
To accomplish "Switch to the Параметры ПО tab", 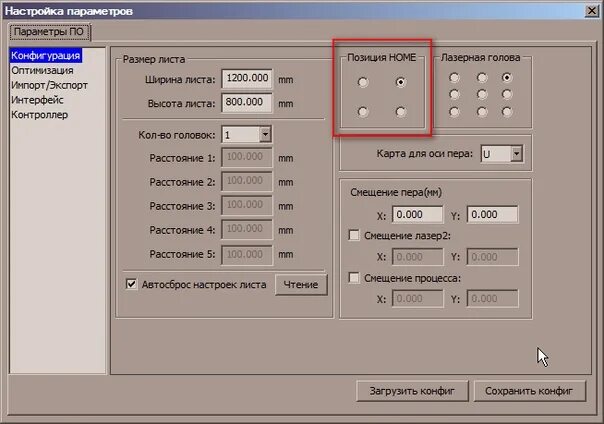I will [49, 32].
